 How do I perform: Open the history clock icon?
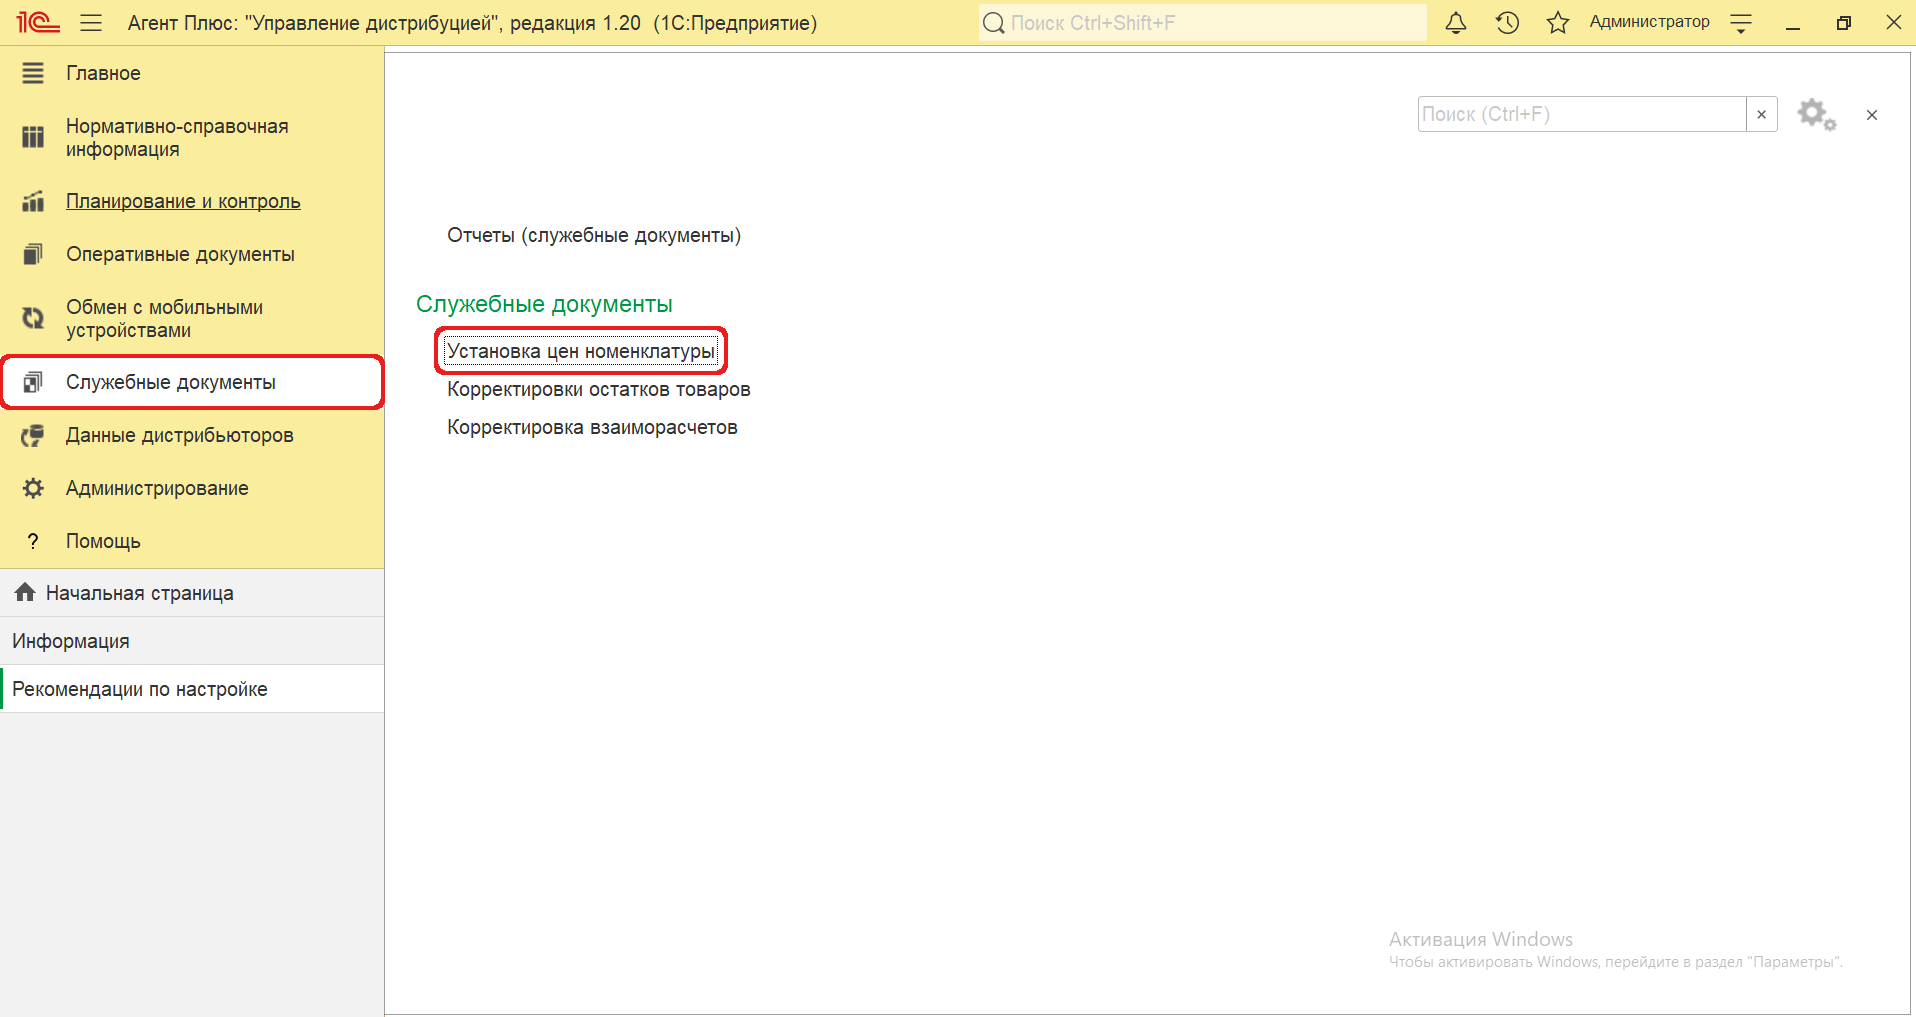(x=1507, y=23)
